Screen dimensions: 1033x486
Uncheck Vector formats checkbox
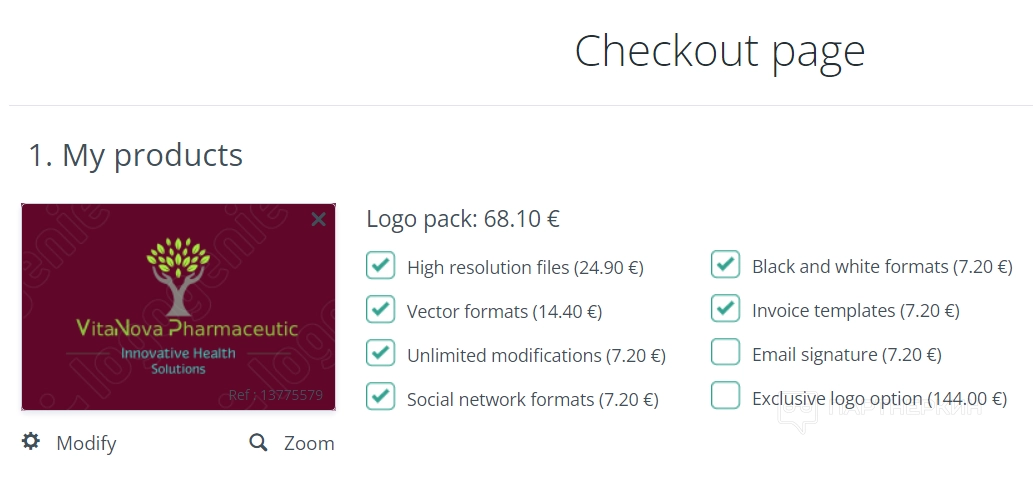point(380,310)
